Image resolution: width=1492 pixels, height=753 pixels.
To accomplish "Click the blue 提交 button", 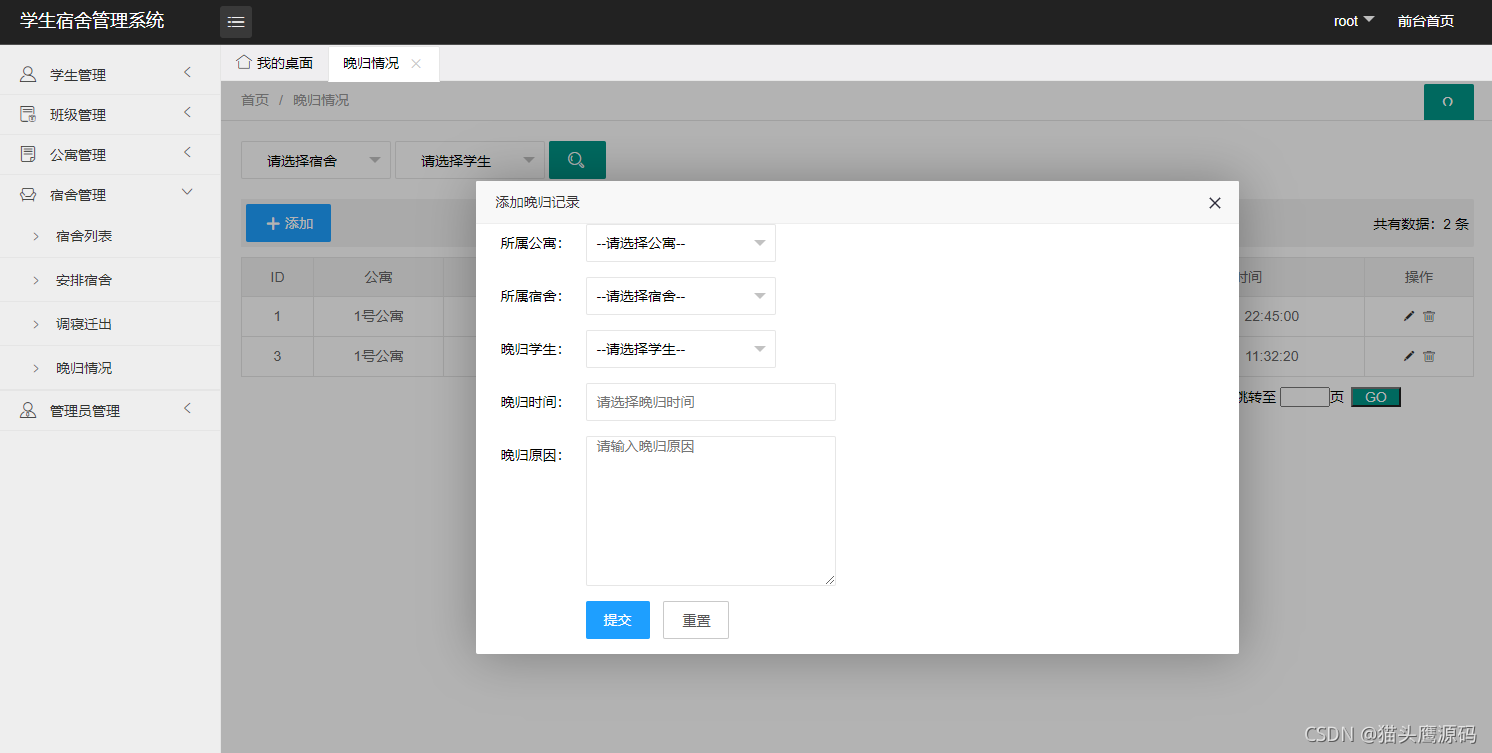I will (x=618, y=620).
